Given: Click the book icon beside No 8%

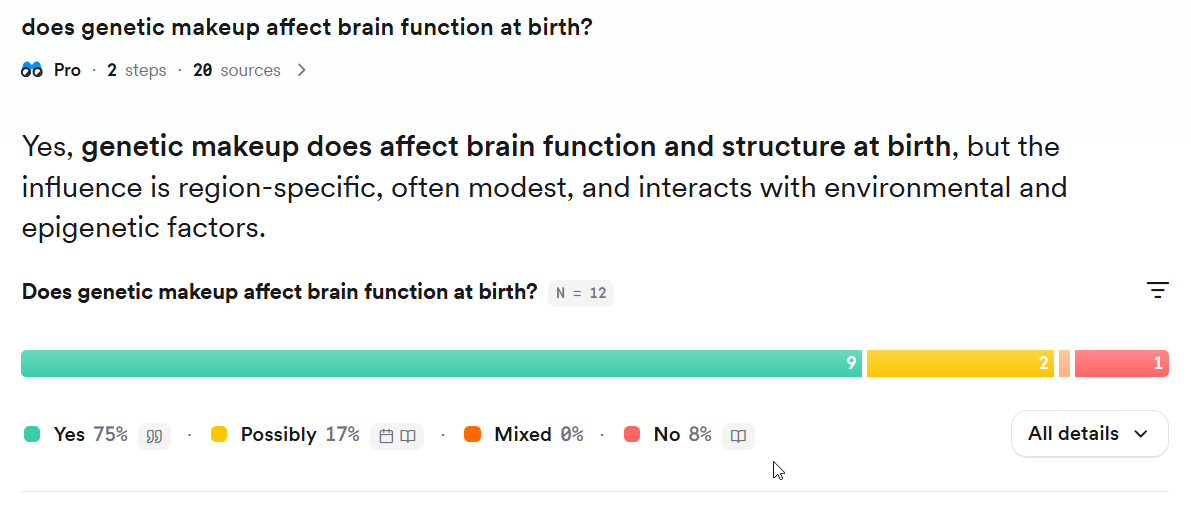Looking at the screenshot, I should point(738,436).
